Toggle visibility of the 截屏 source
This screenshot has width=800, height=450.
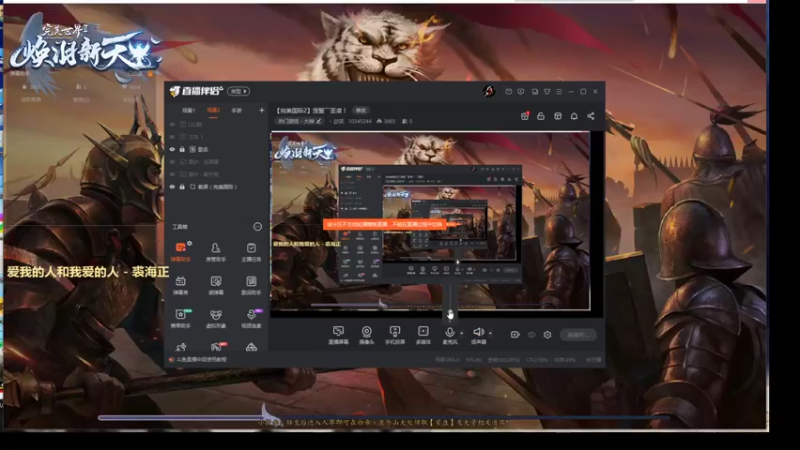[172, 187]
